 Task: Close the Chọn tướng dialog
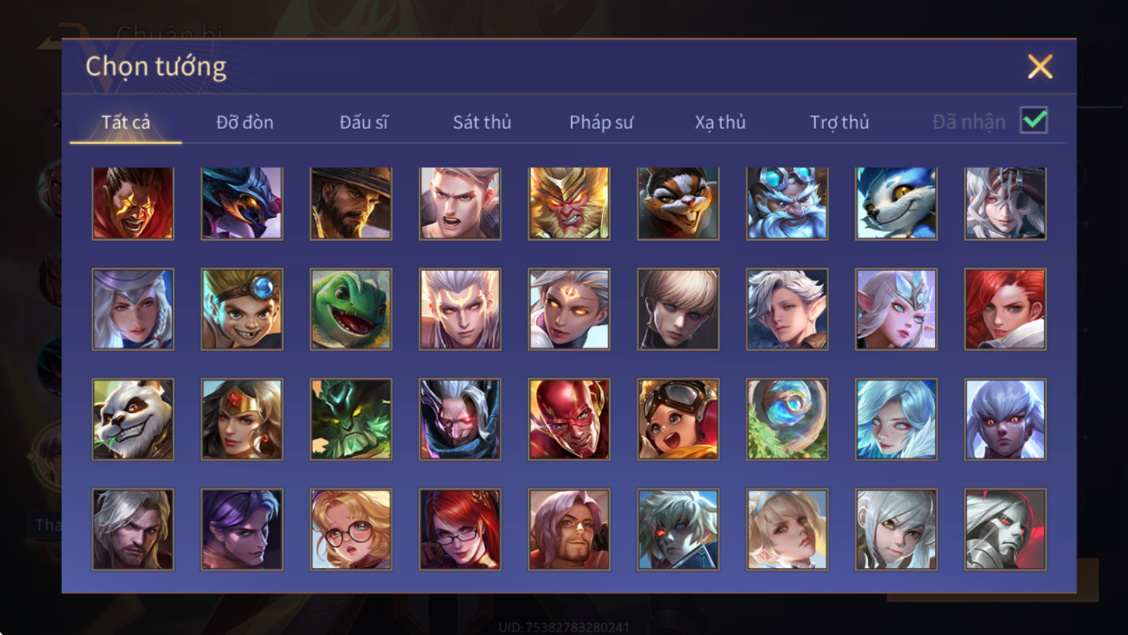[1040, 66]
